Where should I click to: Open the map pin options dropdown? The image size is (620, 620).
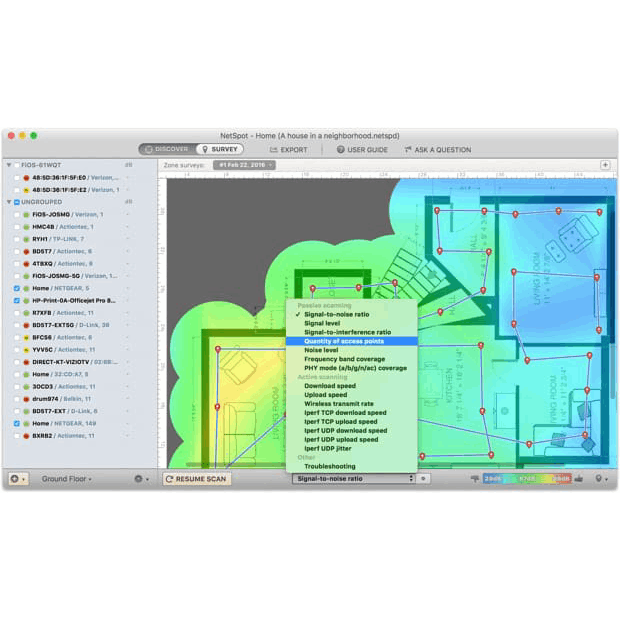click(x=601, y=479)
